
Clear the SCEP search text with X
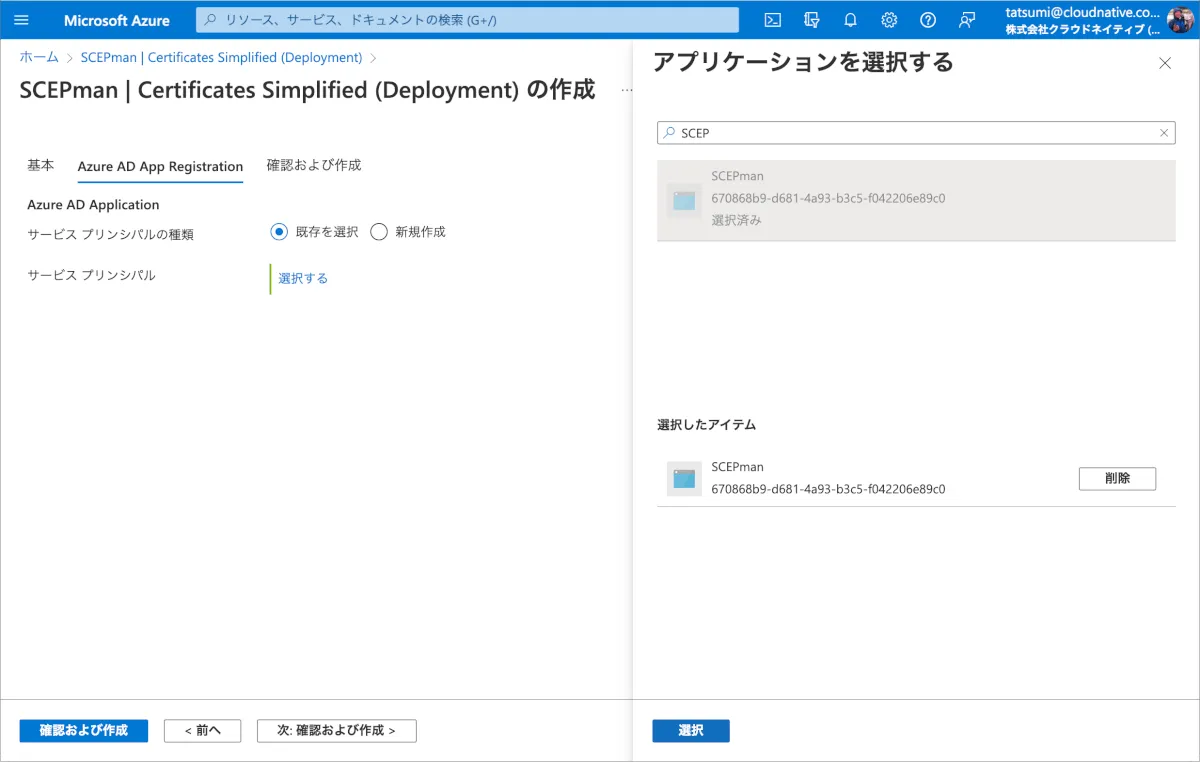(x=1164, y=133)
